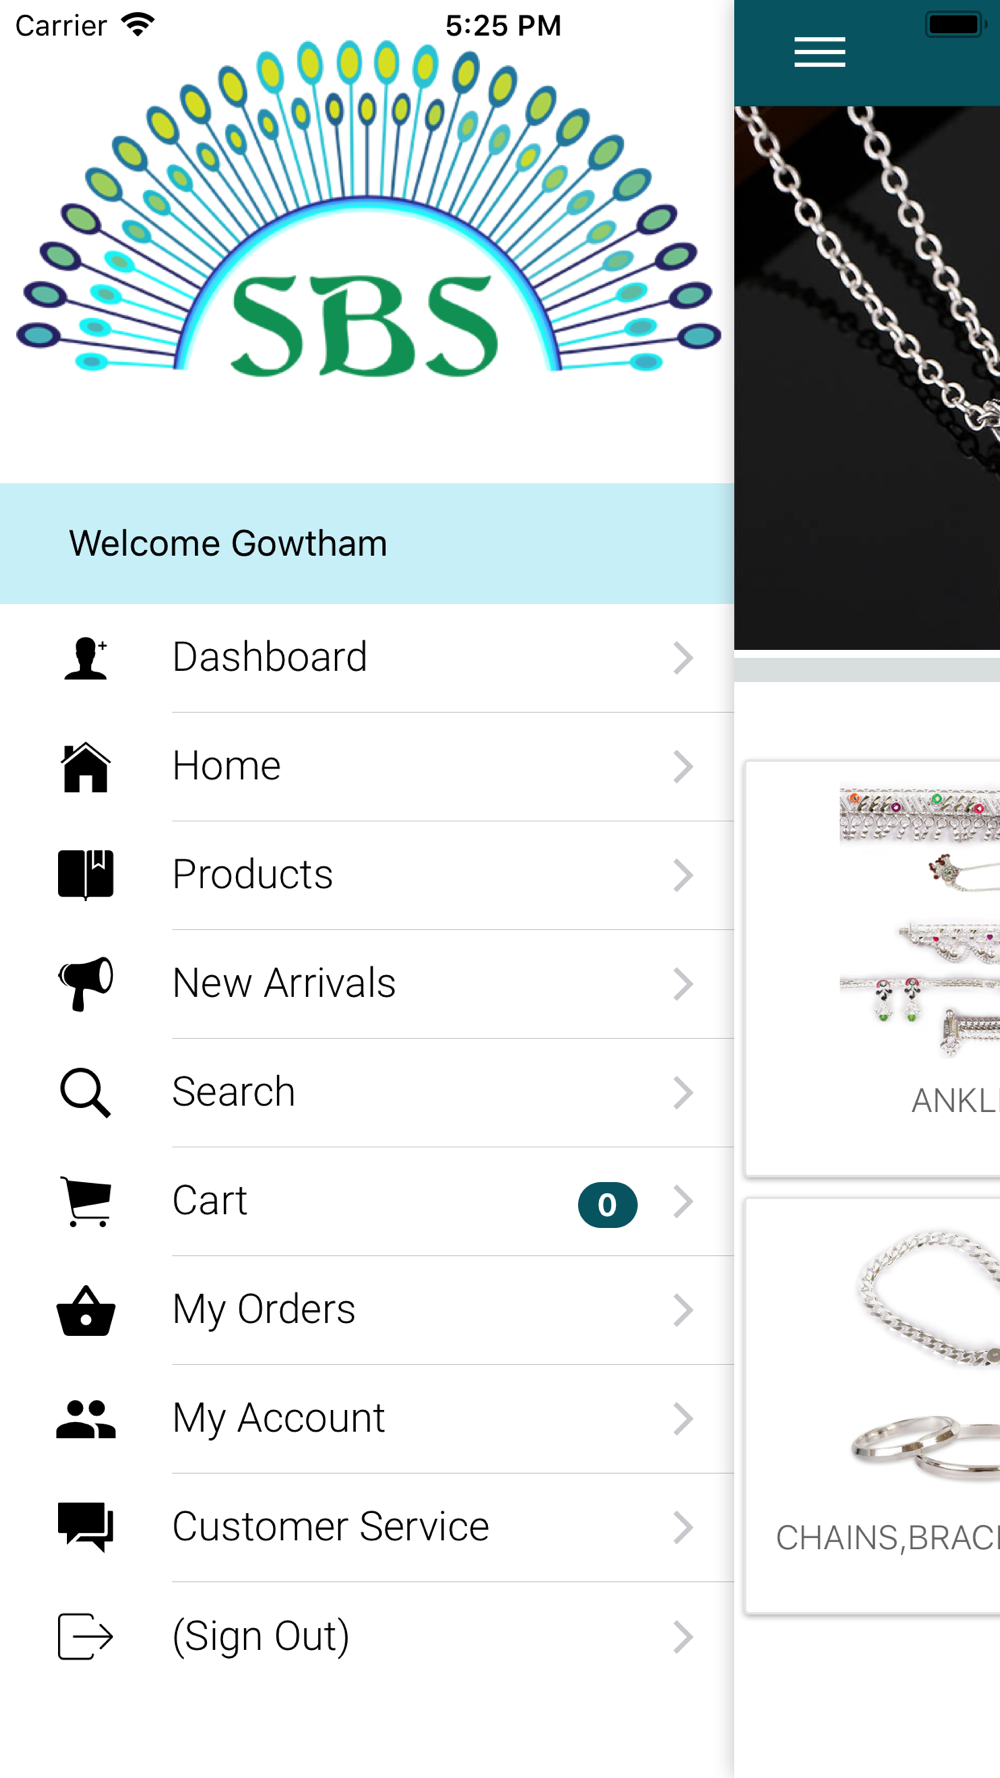Viewport: 1000px width, 1778px height.
Task: Tap the Sign Out arrow icon
Action: (86, 1636)
